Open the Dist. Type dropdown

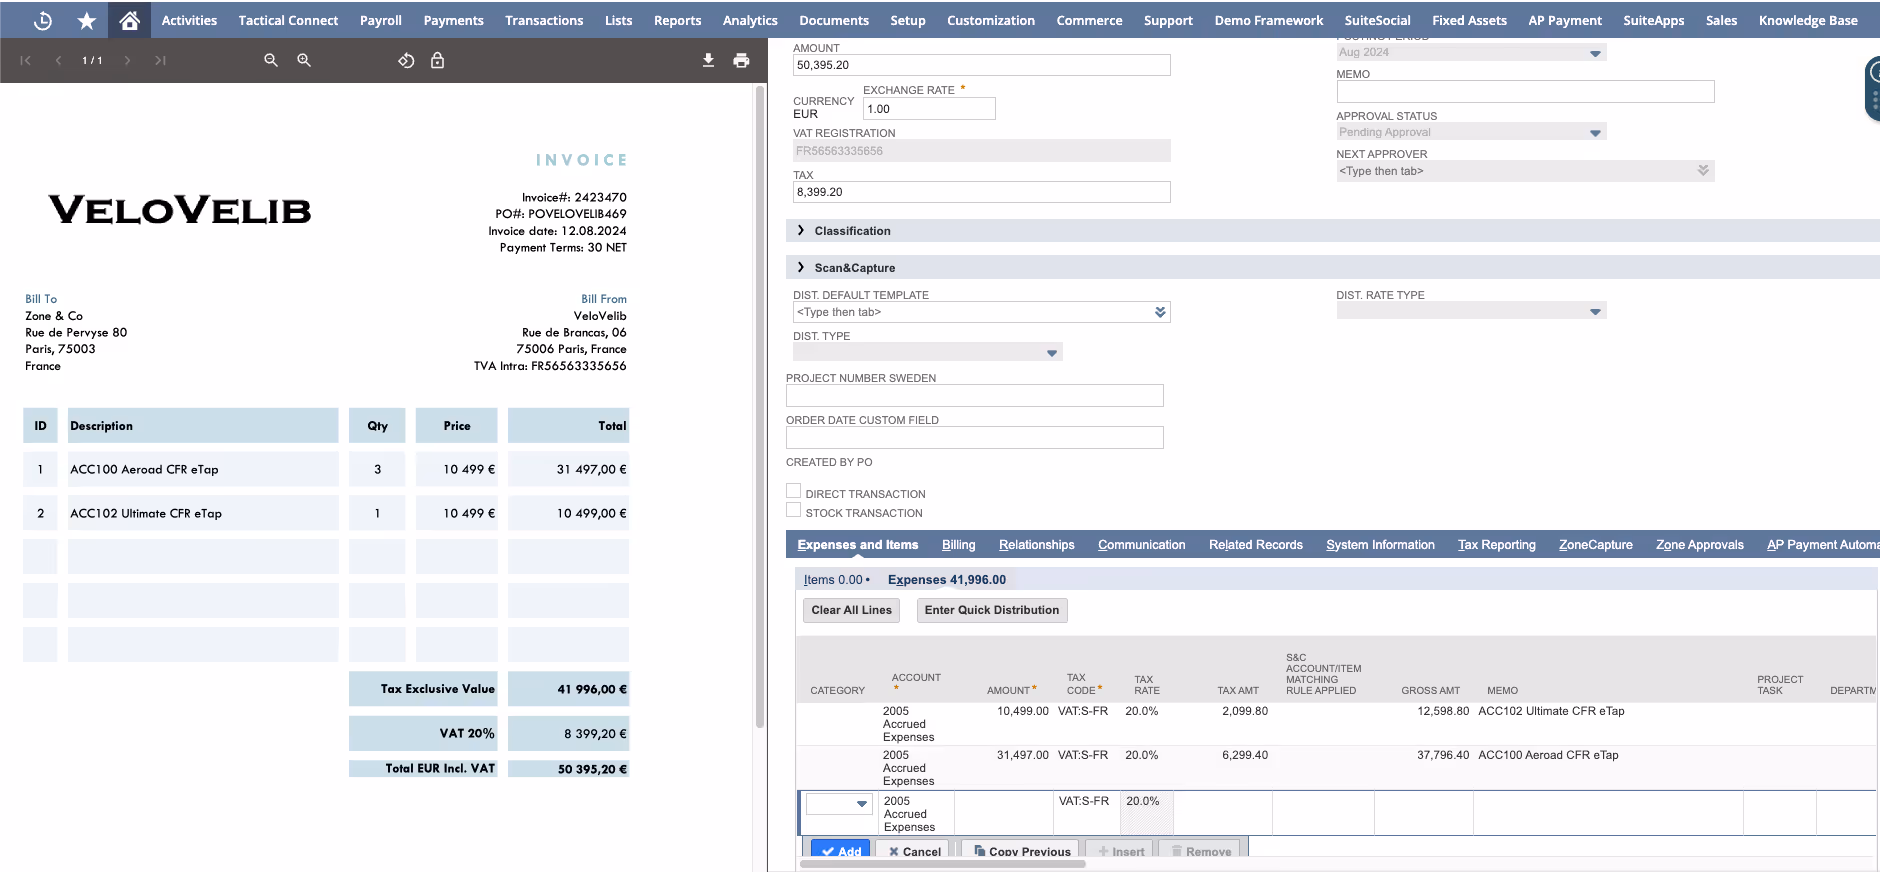(x=1052, y=353)
